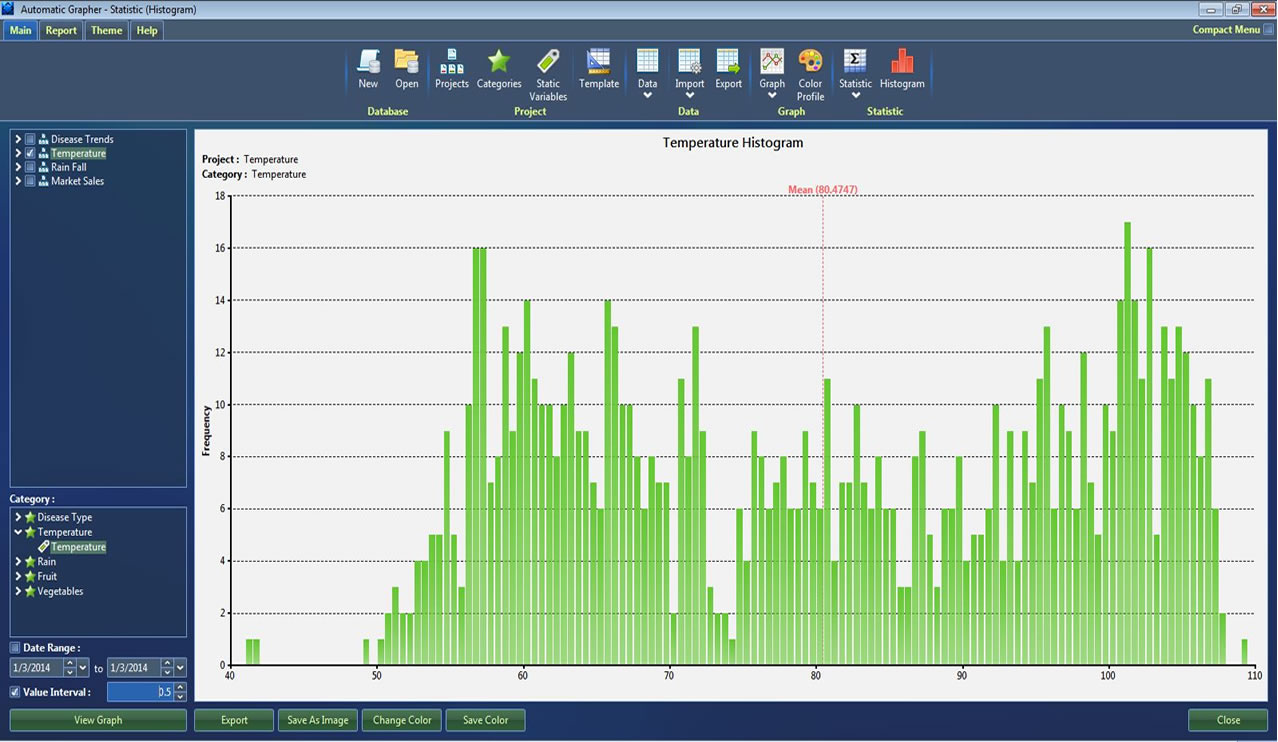
Task: Click the Temperature variable tag icon
Action: click(44, 547)
